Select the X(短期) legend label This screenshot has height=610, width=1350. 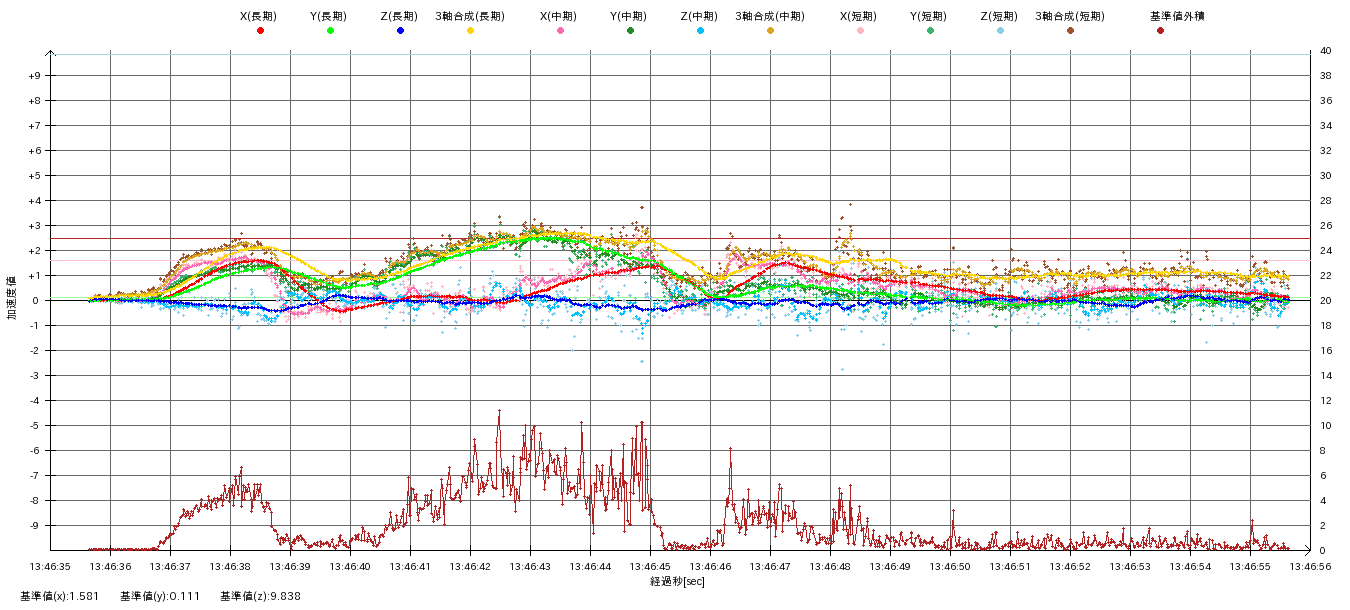coord(858,17)
